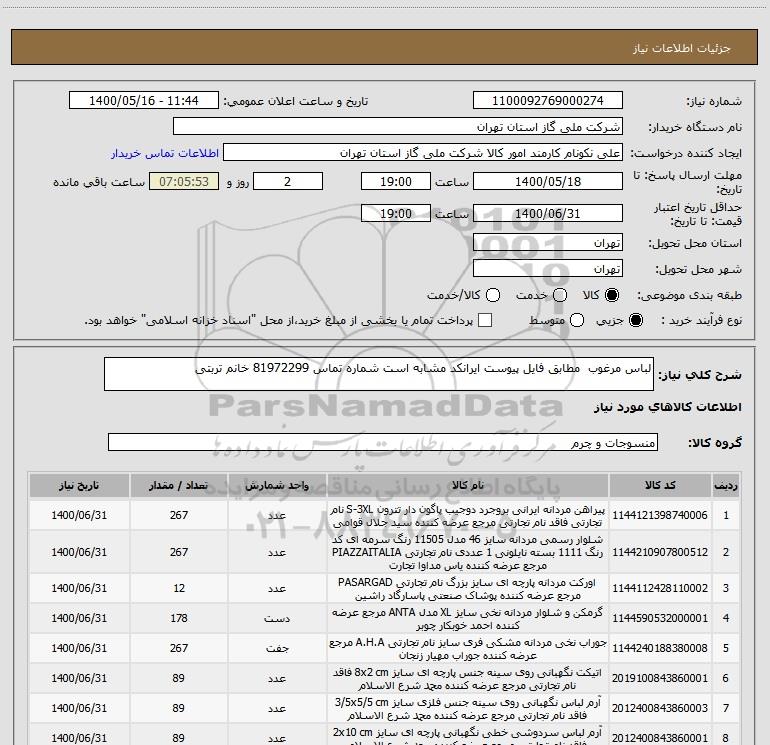The width and height of the screenshot is (770, 745).
Task: Click the unit جفت in row 5
Action: point(277,648)
